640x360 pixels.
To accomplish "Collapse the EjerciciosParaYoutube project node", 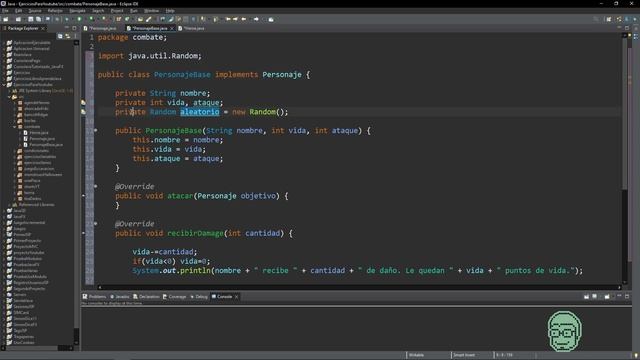I will [x=4, y=84].
